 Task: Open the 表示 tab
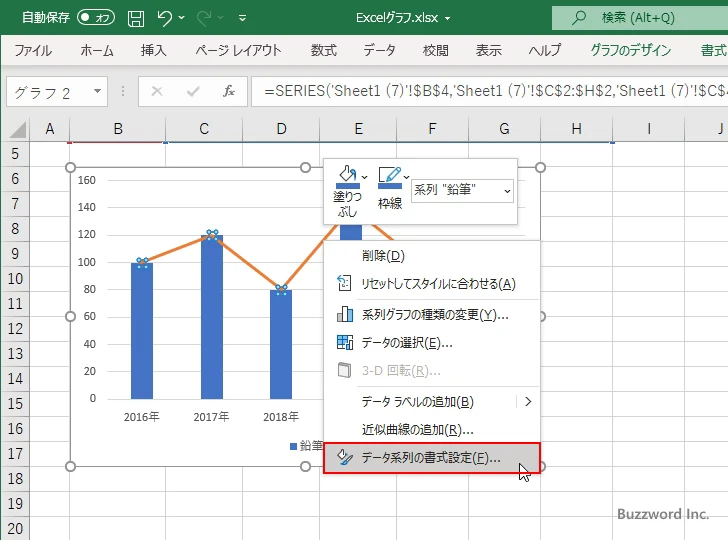[x=488, y=50]
